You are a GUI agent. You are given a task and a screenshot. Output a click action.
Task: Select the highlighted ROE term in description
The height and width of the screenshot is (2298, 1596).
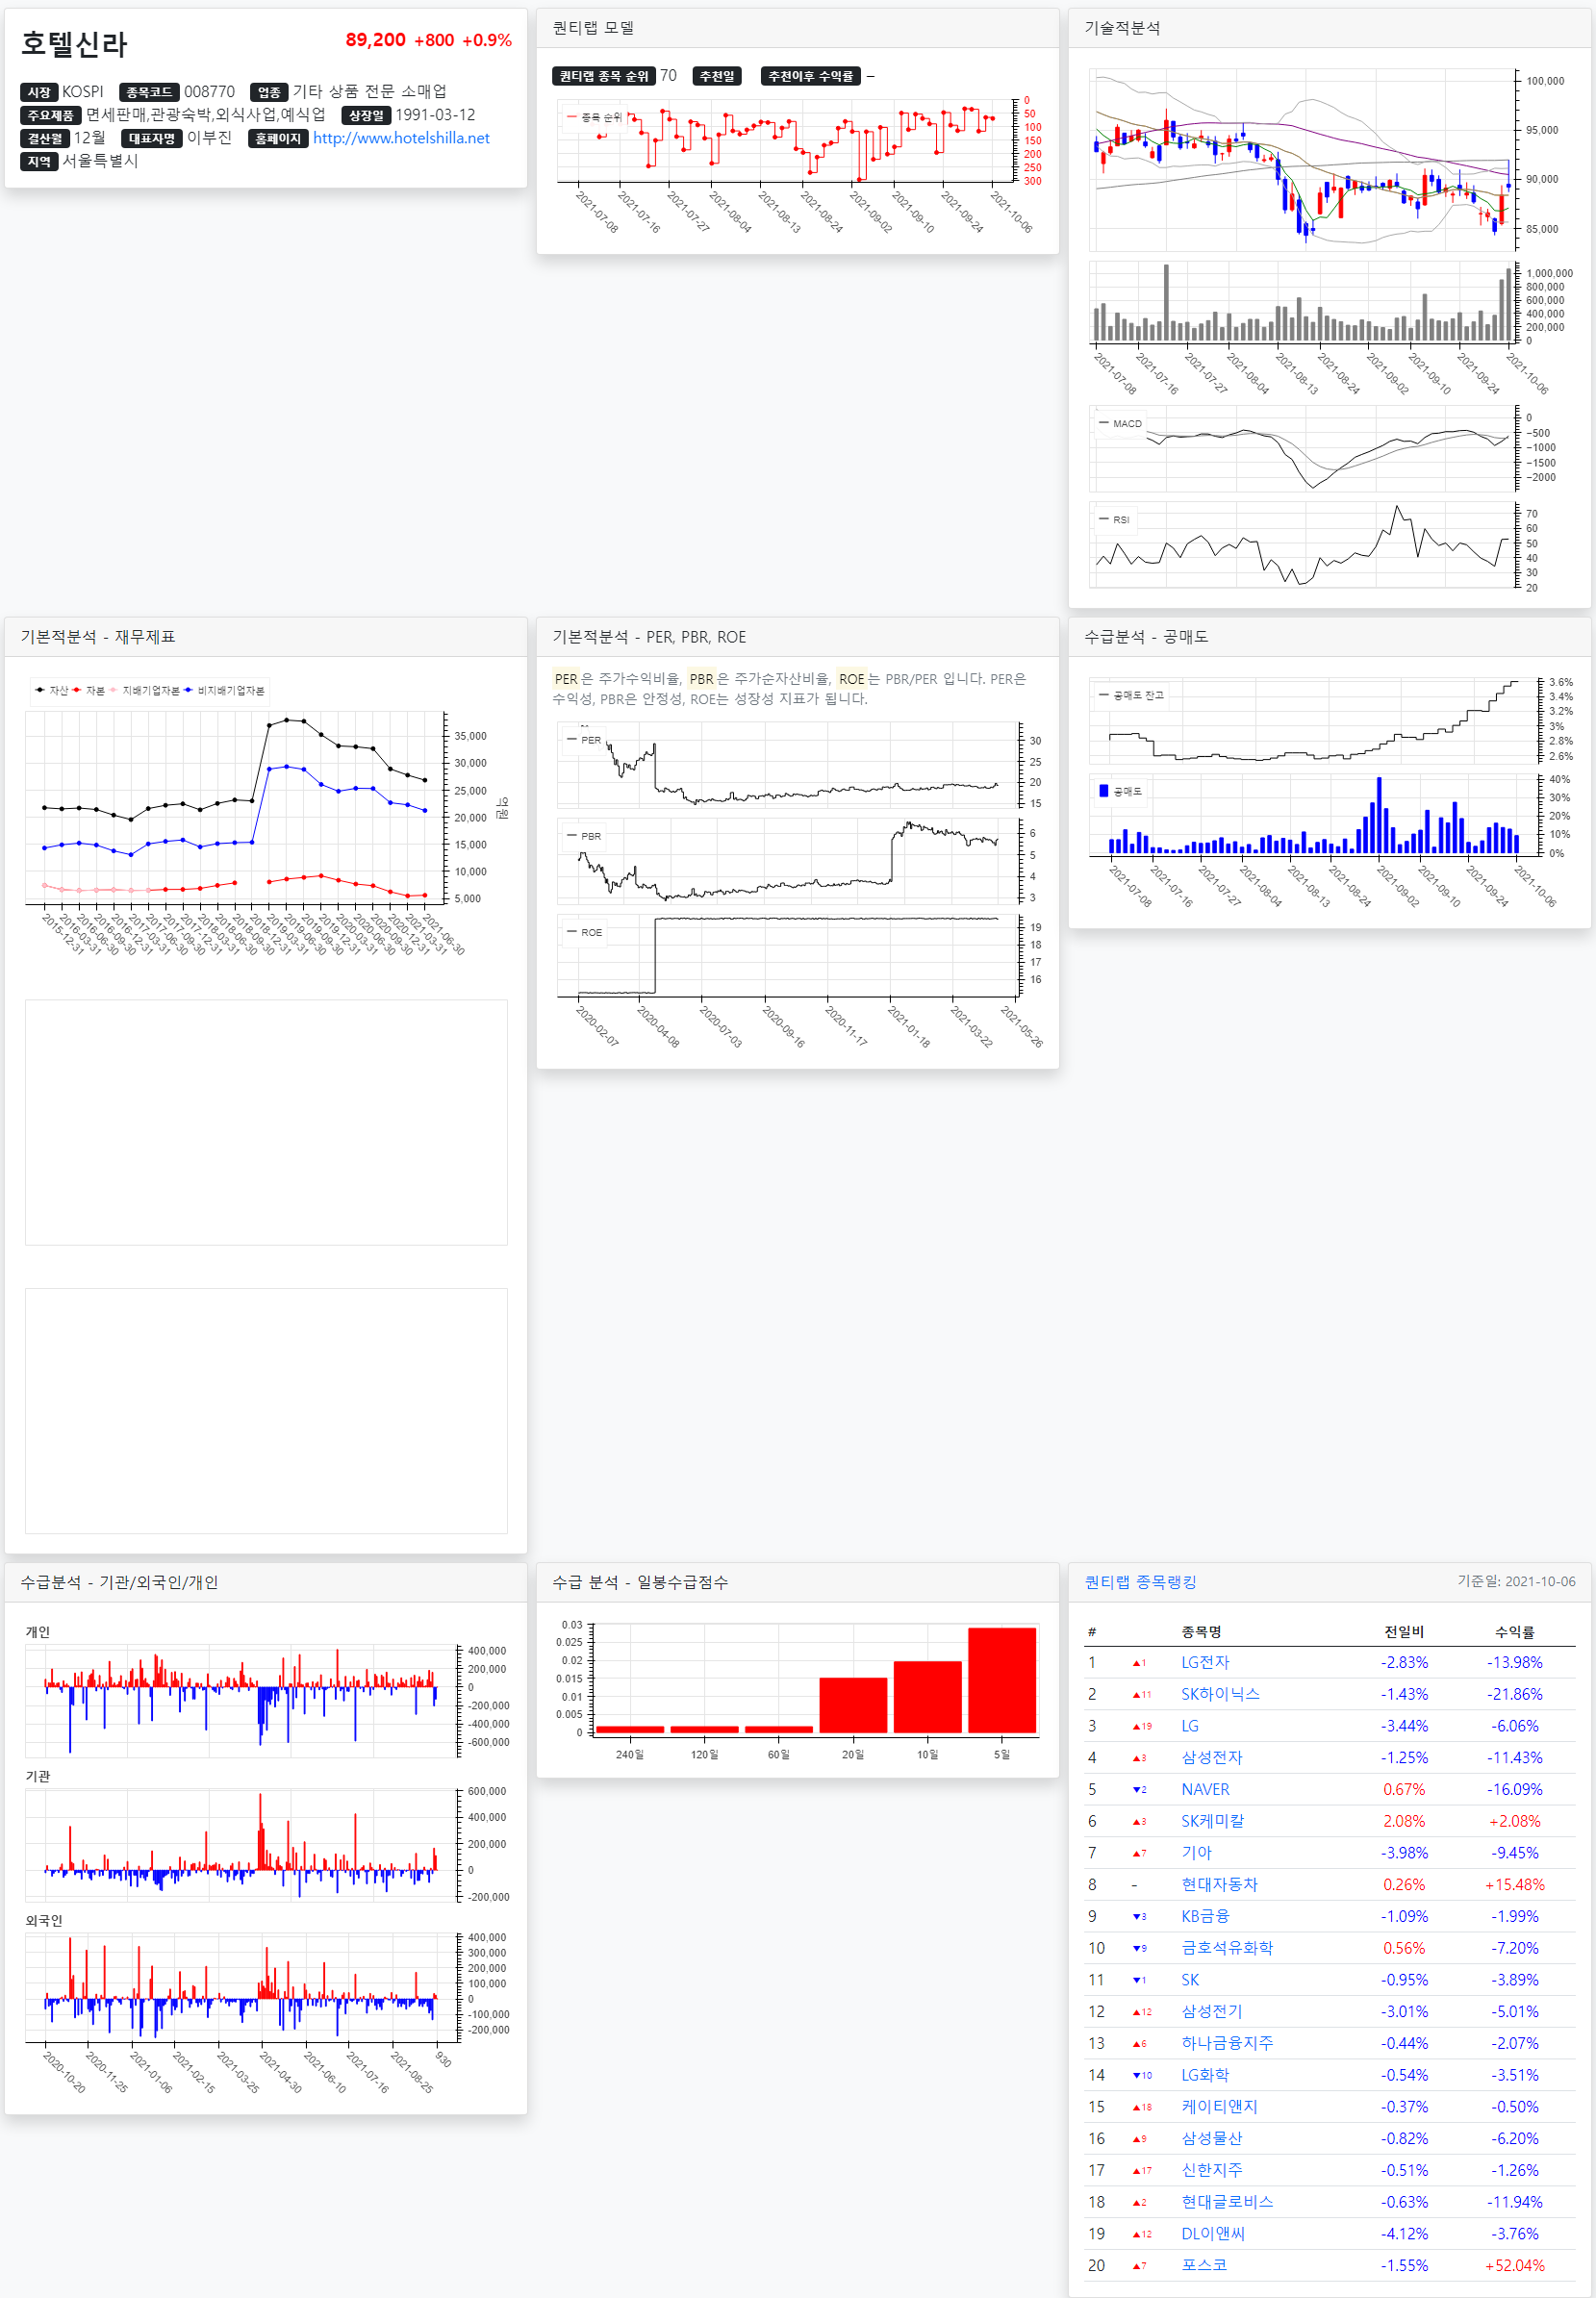pos(852,678)
